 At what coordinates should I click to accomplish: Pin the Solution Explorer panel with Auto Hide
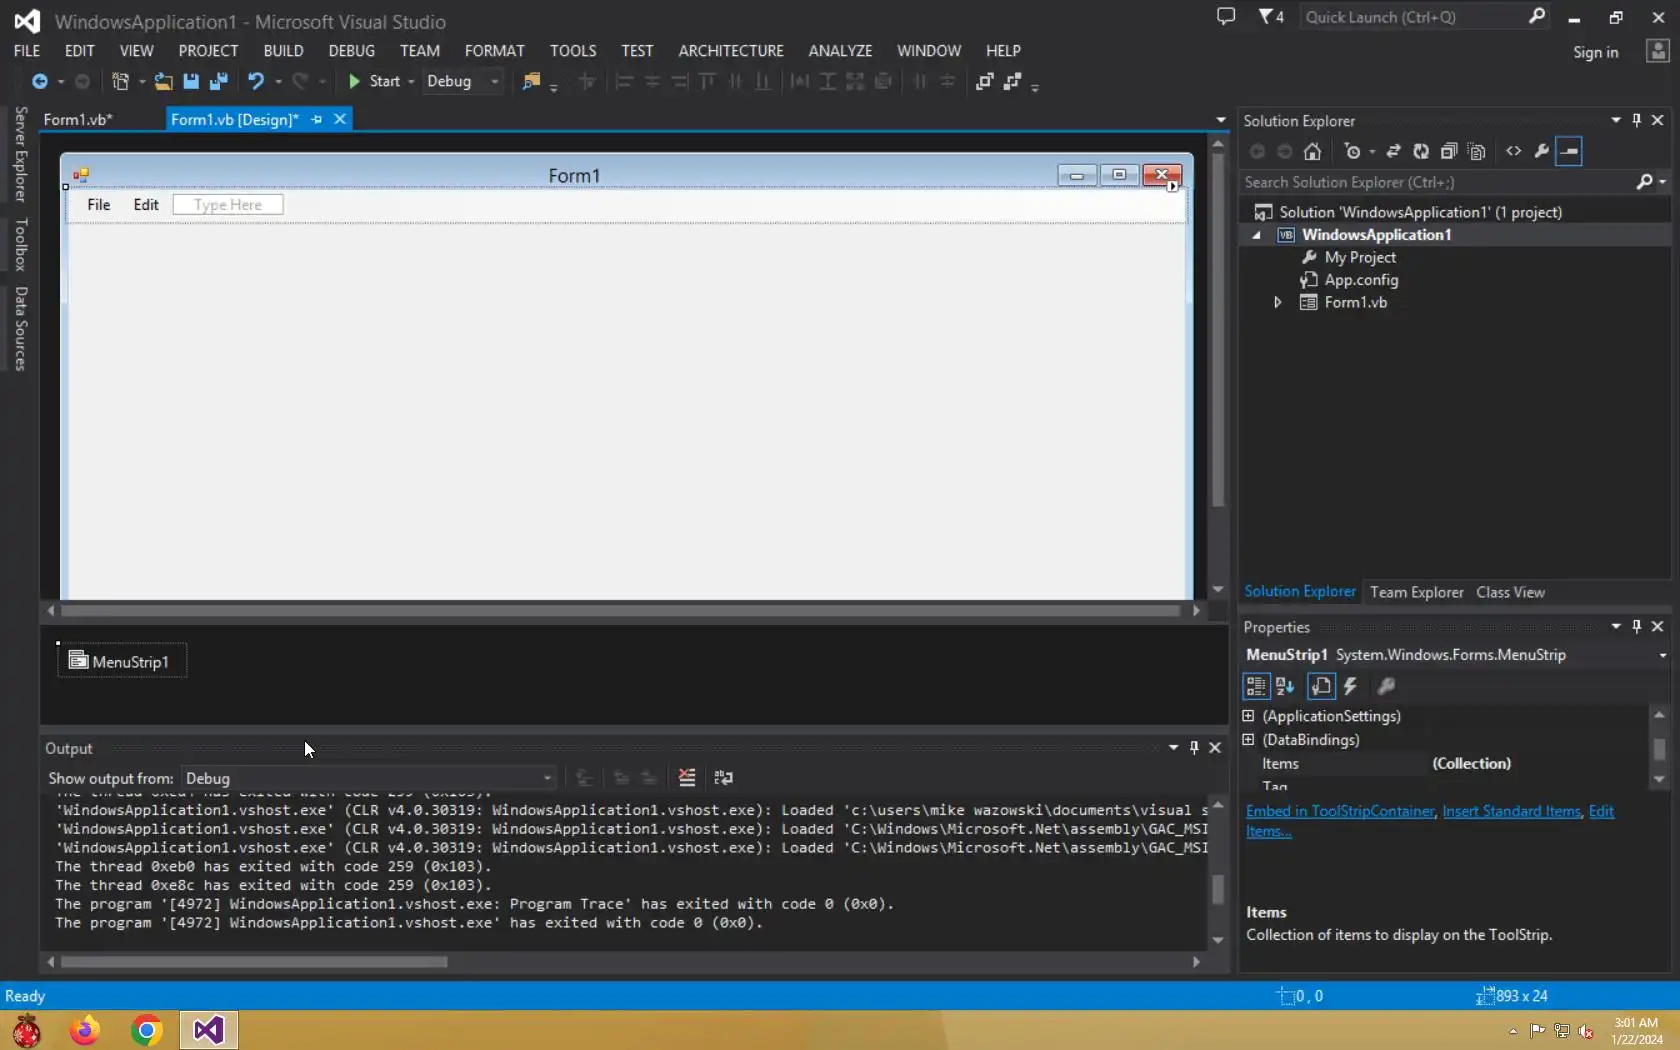[1637, 120]
